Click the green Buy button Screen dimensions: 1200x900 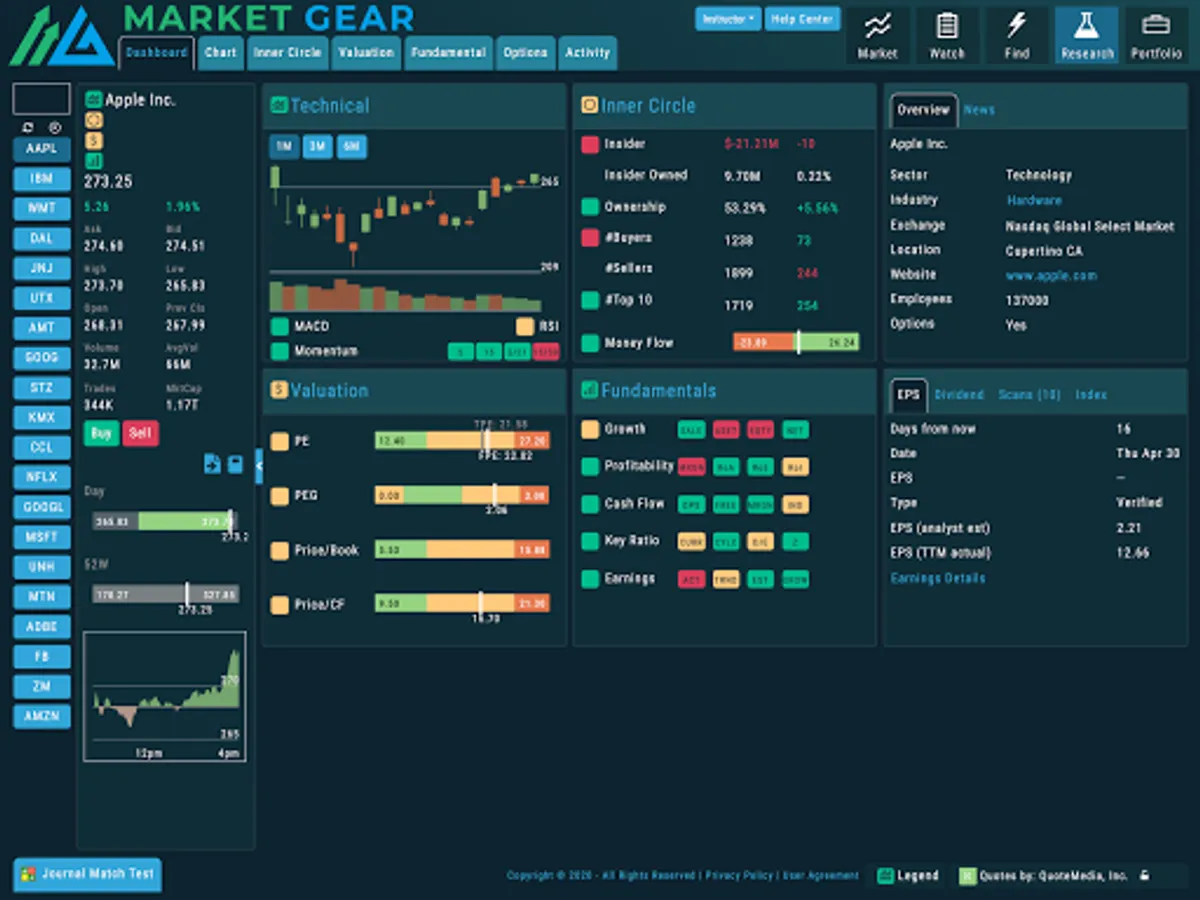(101, 433)
